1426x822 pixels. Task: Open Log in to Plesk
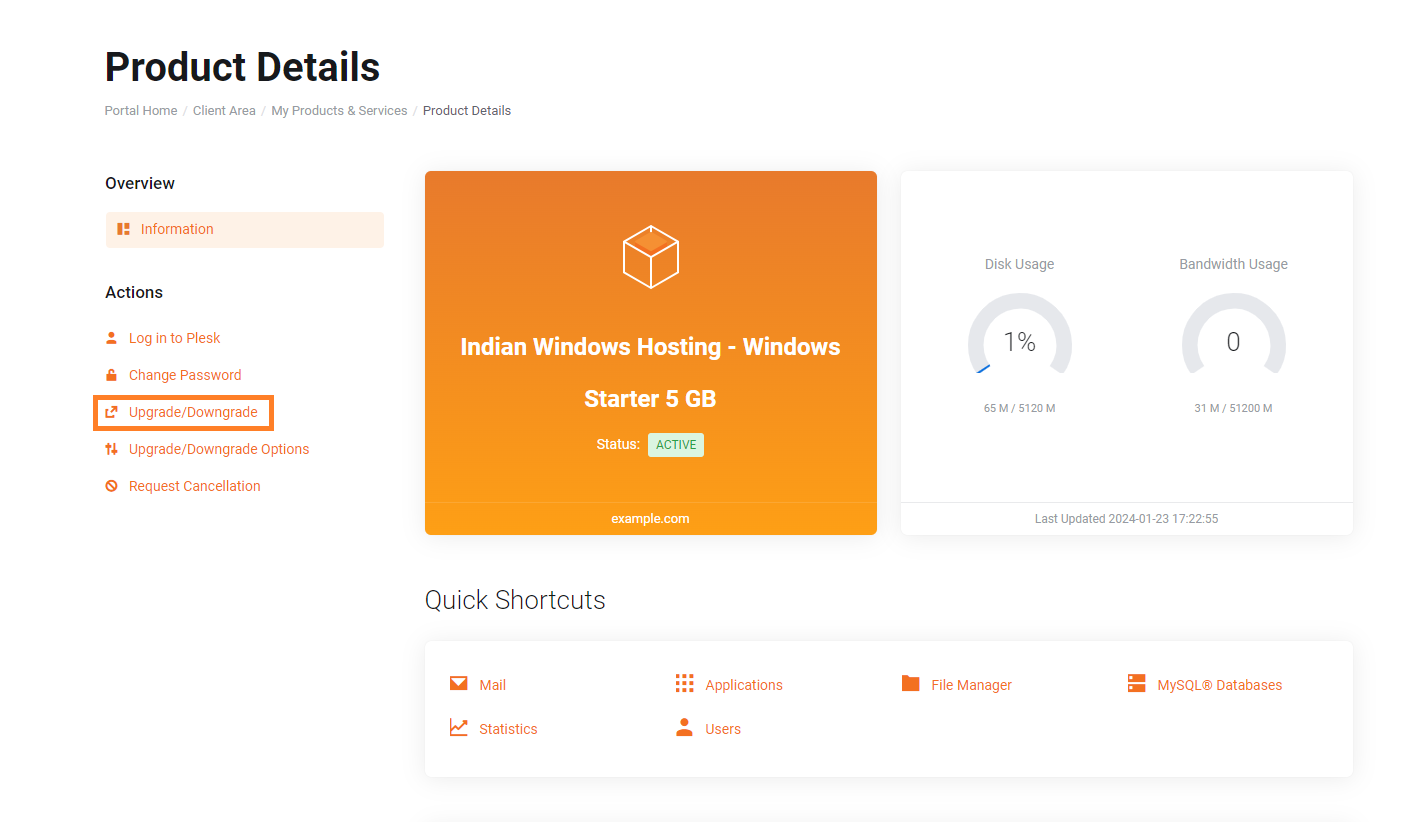point(174,338)
